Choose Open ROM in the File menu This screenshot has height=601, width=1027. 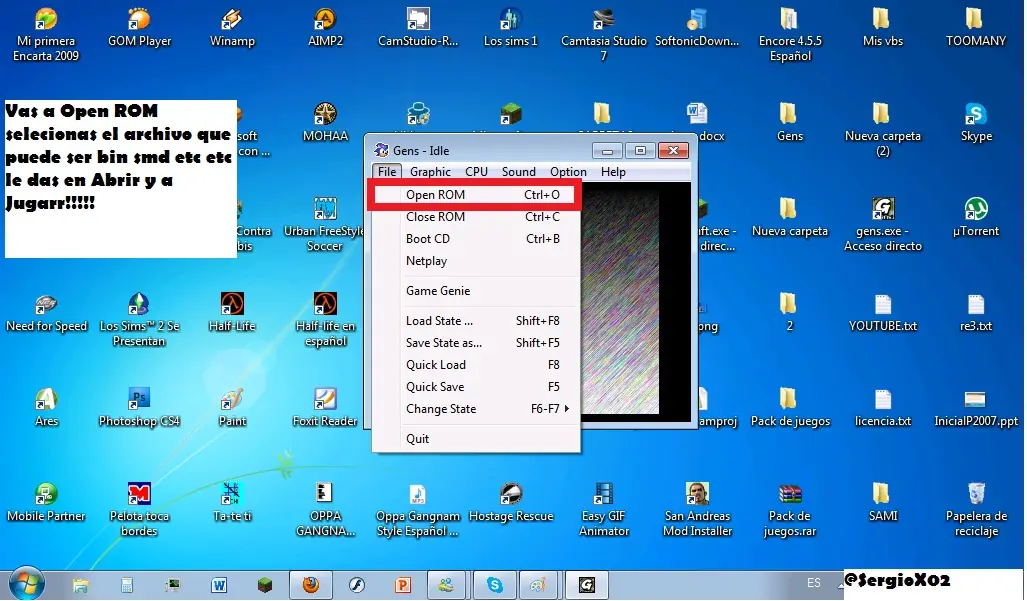[476, 194]
